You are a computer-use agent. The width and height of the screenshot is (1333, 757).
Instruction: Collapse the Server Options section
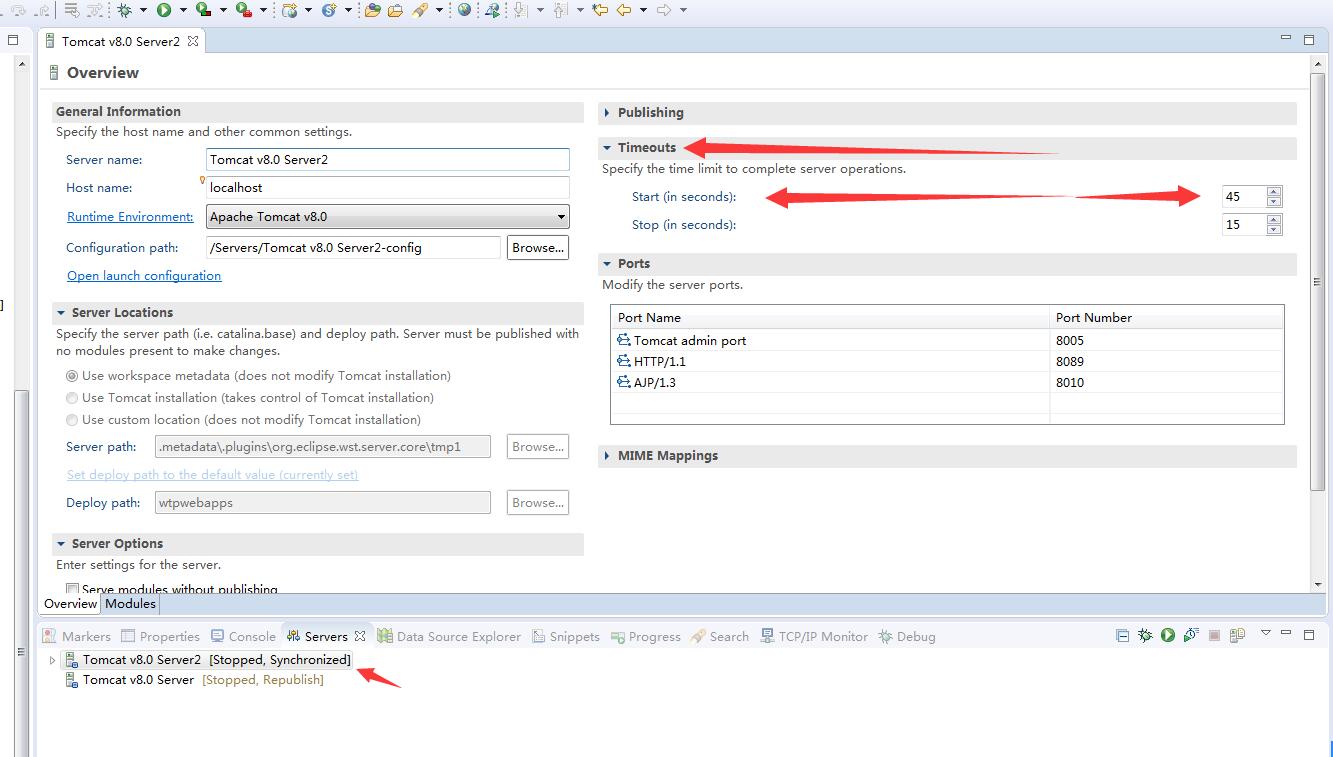61,544
